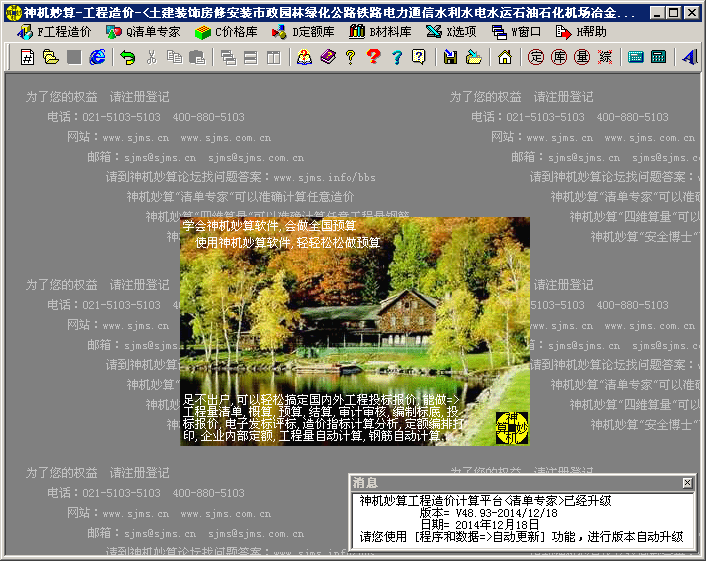Screen dimensions: 706x561
Task: Click the copy pages icon
Action: click(x=174, y=57)
